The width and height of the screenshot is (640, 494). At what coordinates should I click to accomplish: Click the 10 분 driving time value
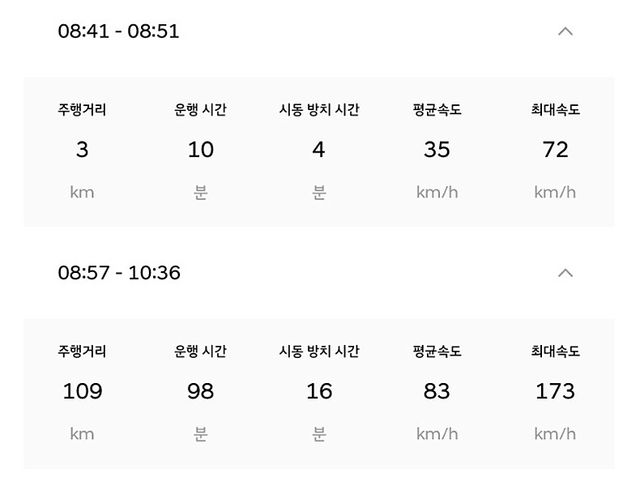point(200,150)
